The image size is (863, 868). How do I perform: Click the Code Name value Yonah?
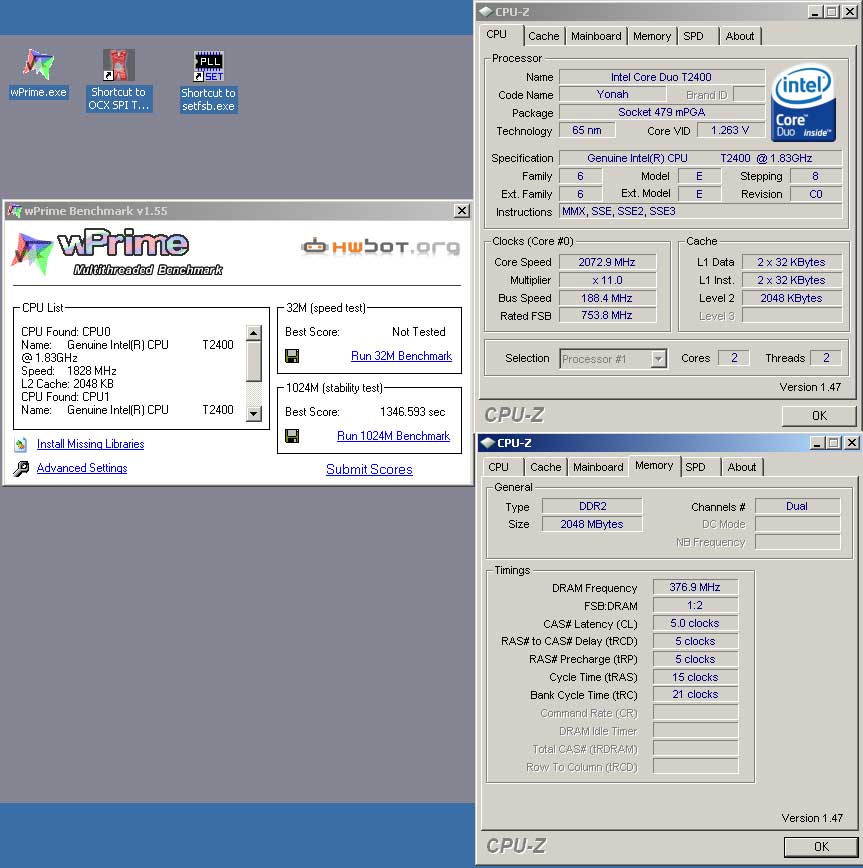point(613,95)
